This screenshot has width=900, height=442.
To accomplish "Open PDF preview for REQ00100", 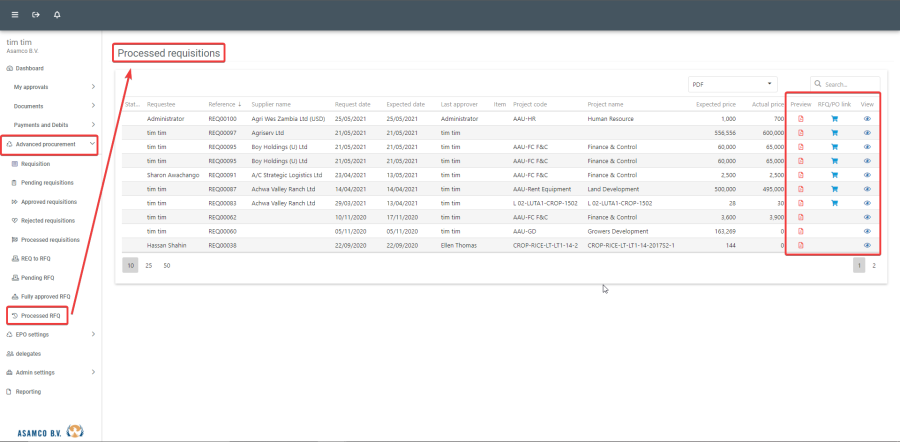I will 801,118.
